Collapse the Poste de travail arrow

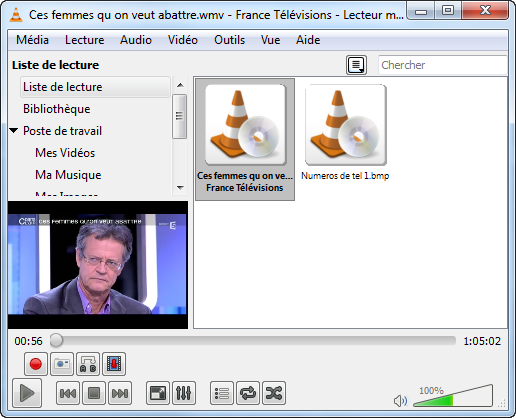(x=14, y=130)
